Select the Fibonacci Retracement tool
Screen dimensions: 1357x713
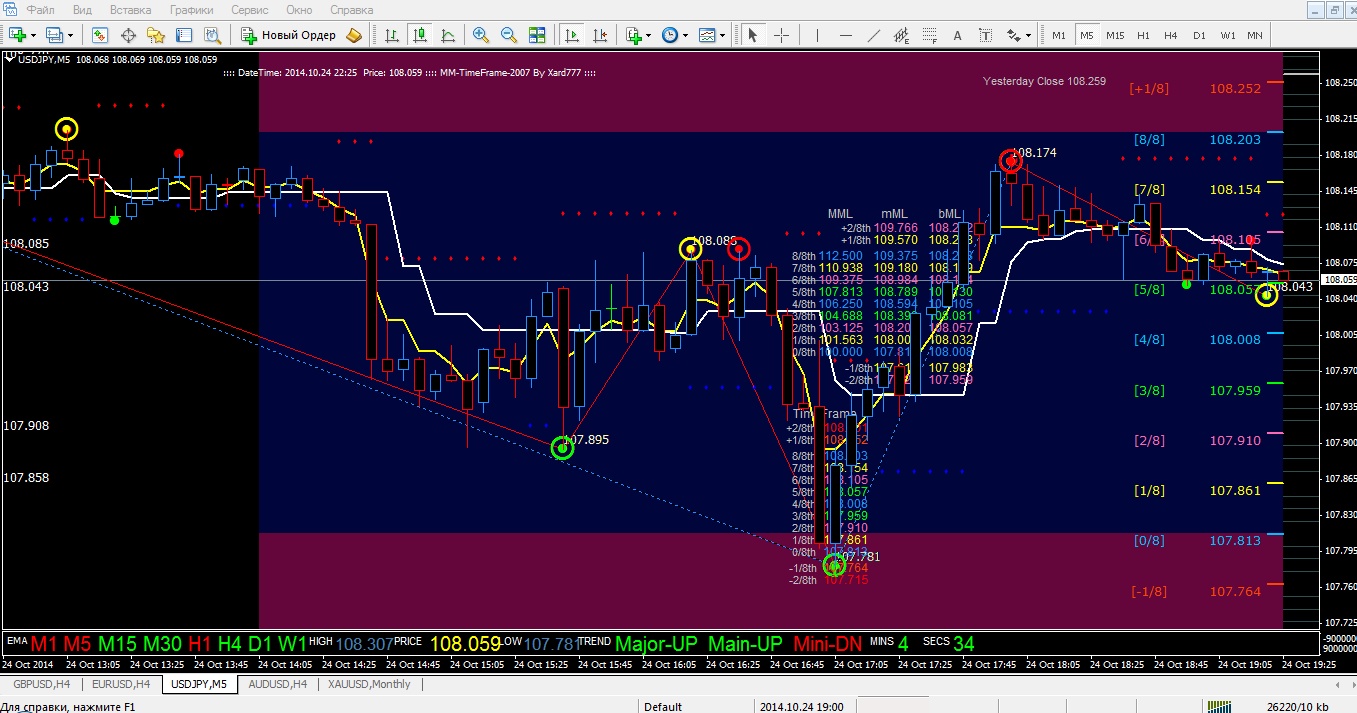(x=930, y=35)
